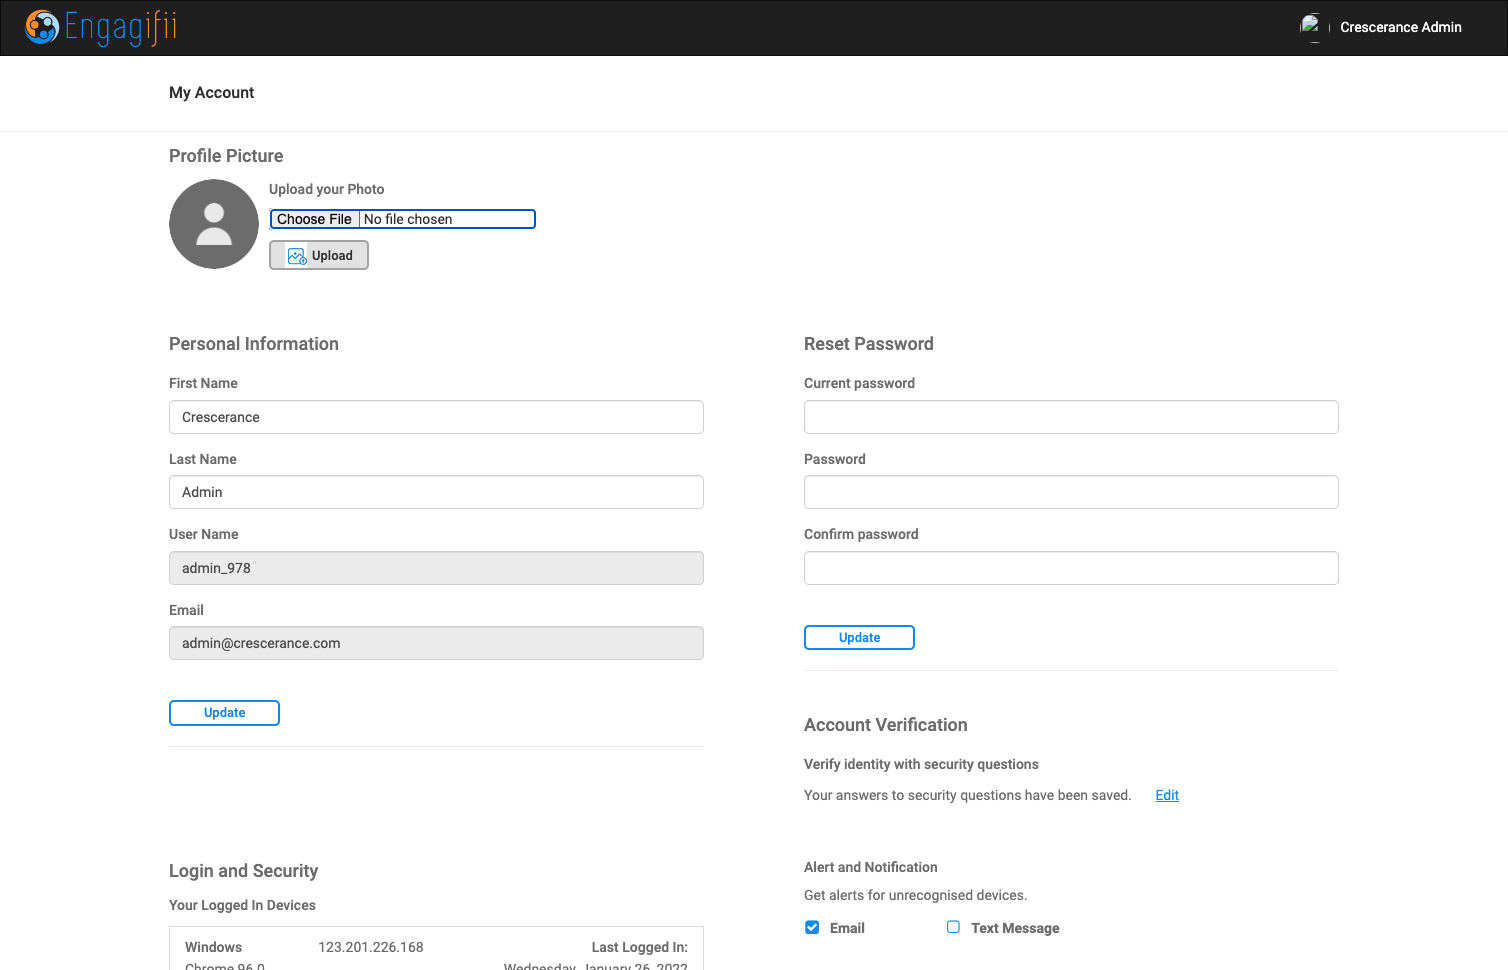
Task: Click the IP address 123.201.226.168
Action: pyautogui.click(x=371, y=947)
